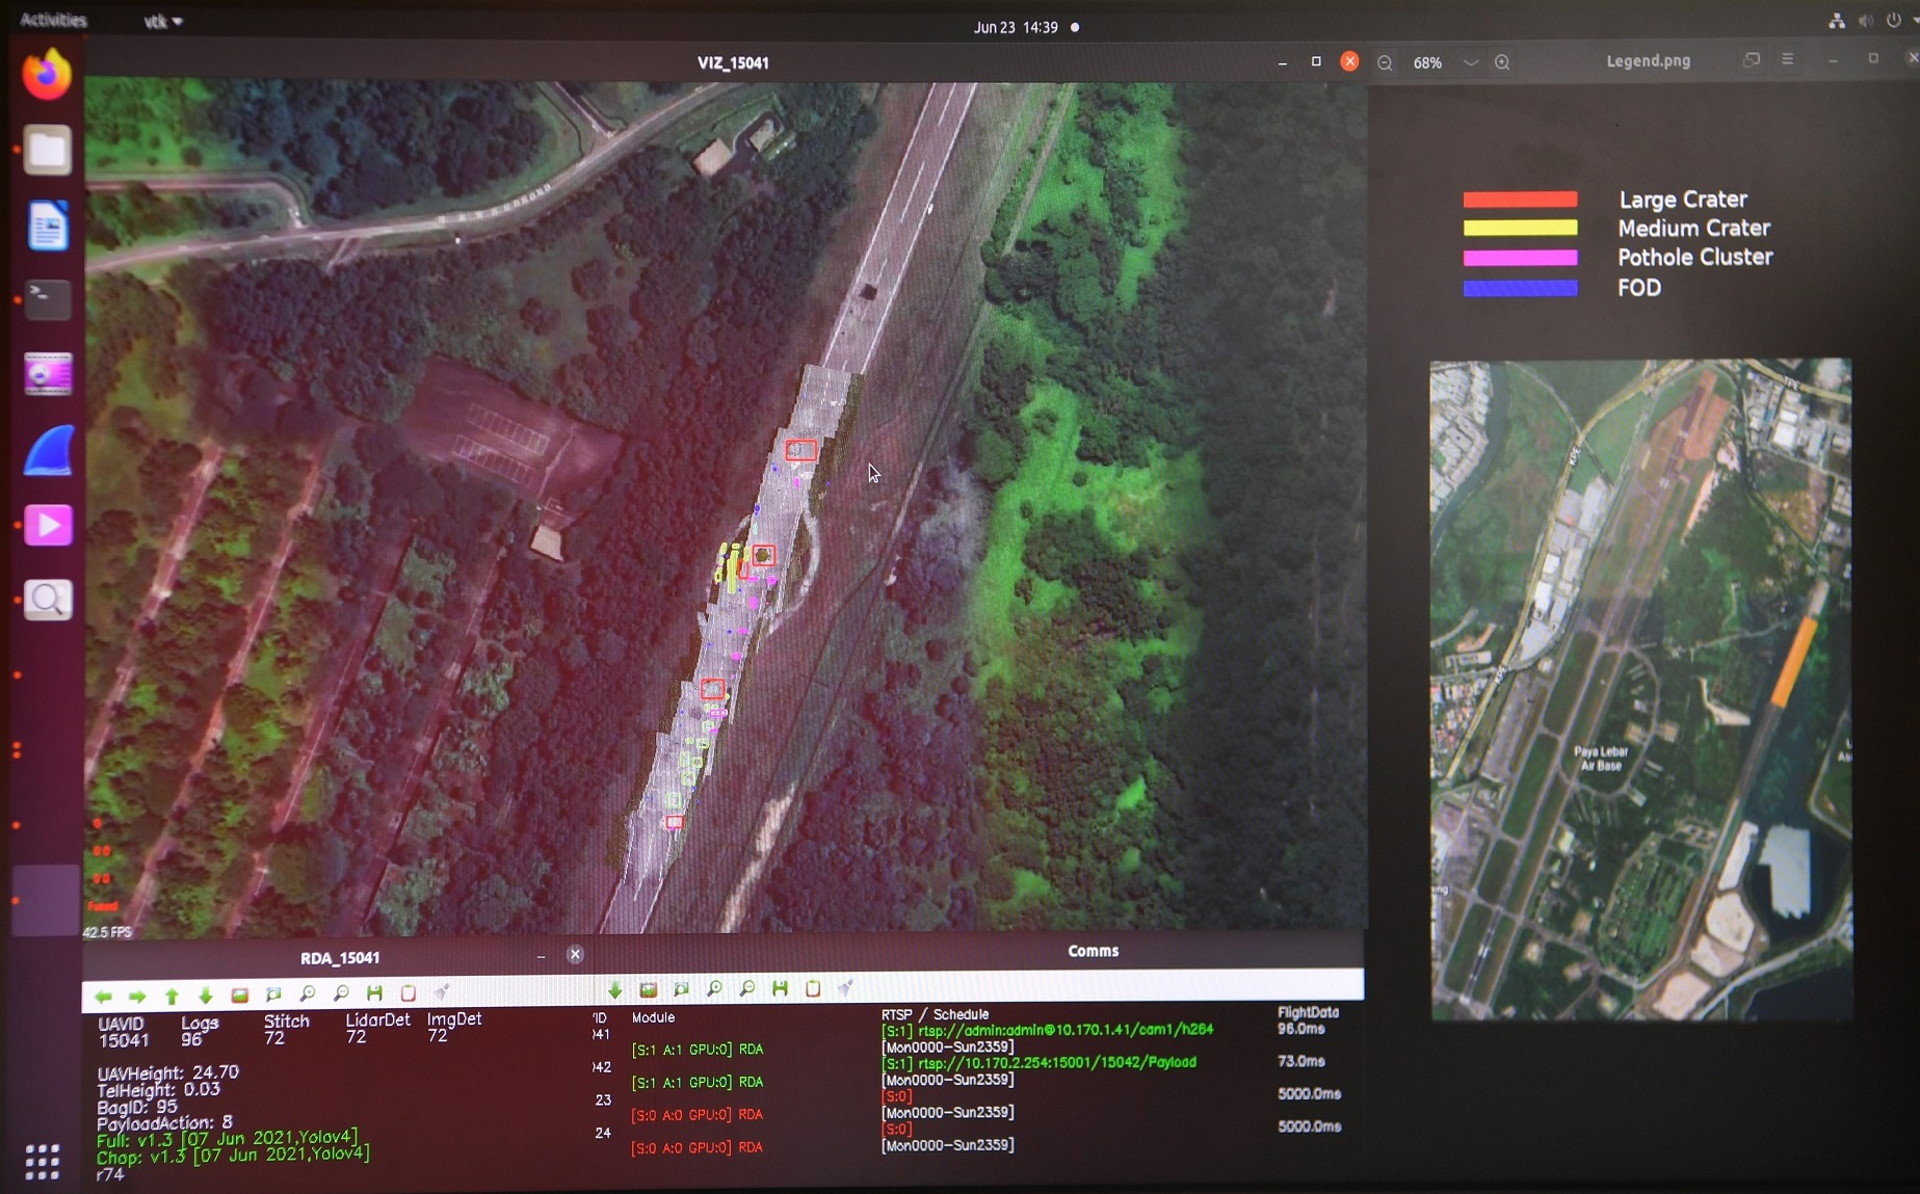
Task: Click the red Large Crater legend swatch
Action: point(1520,199)
